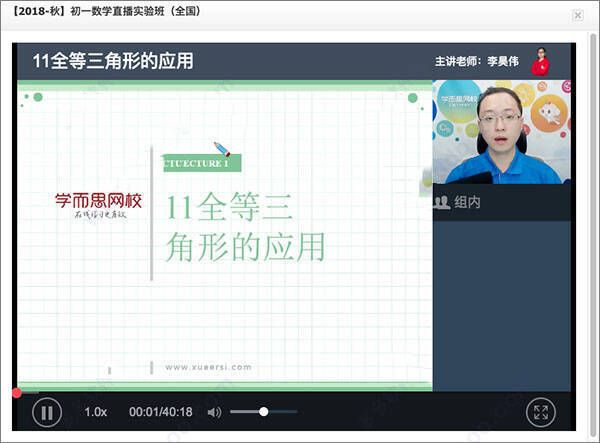Click the 主讲老师: 李昊伟 label
The height and width of the screenshot is (443, 600).
[x=477, y=61]
